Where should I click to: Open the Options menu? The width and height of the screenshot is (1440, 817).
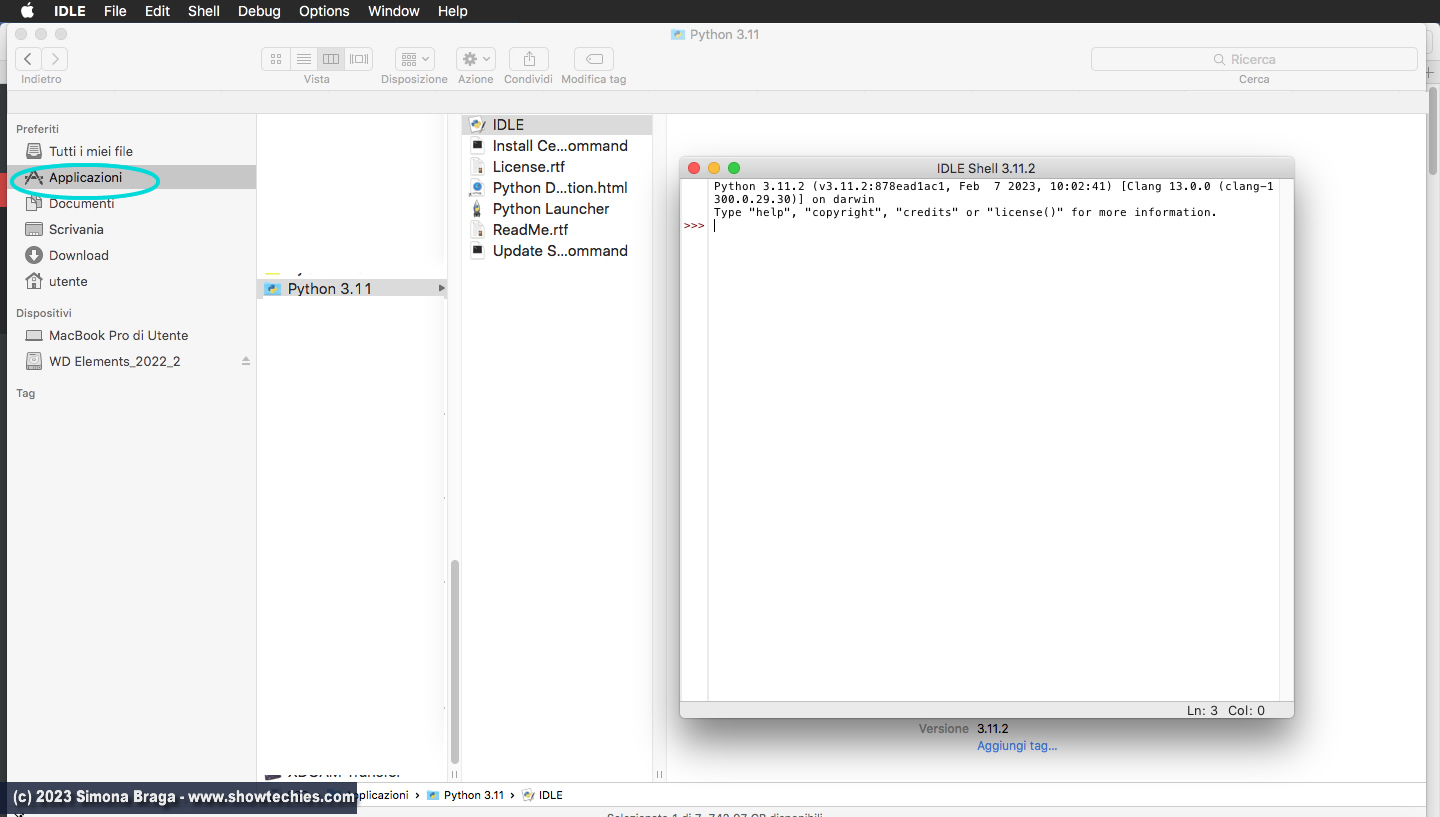(x=324, y=11)
